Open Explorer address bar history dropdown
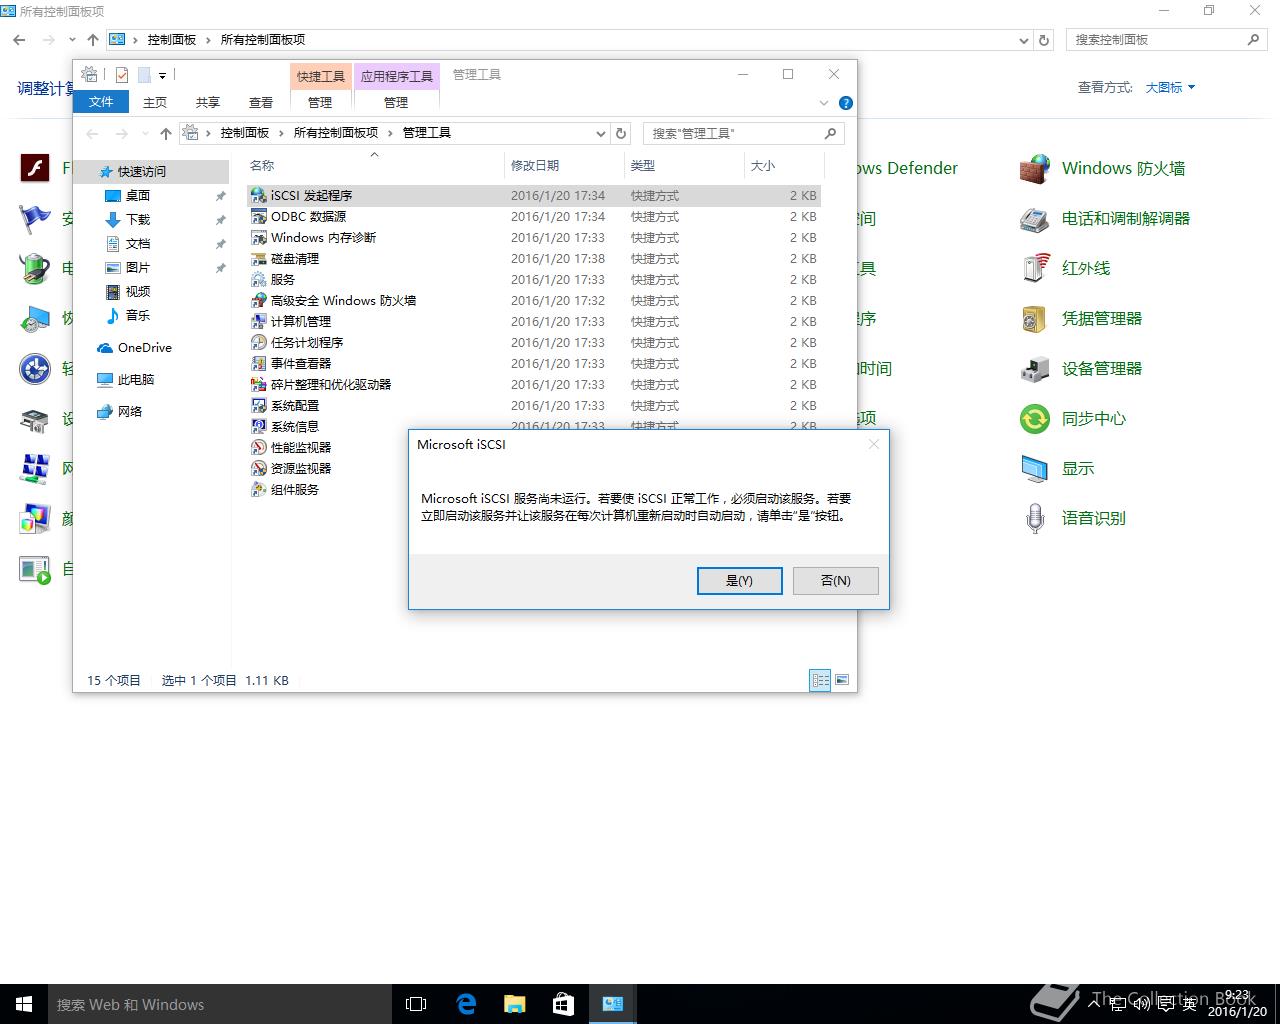 [600, 133]
